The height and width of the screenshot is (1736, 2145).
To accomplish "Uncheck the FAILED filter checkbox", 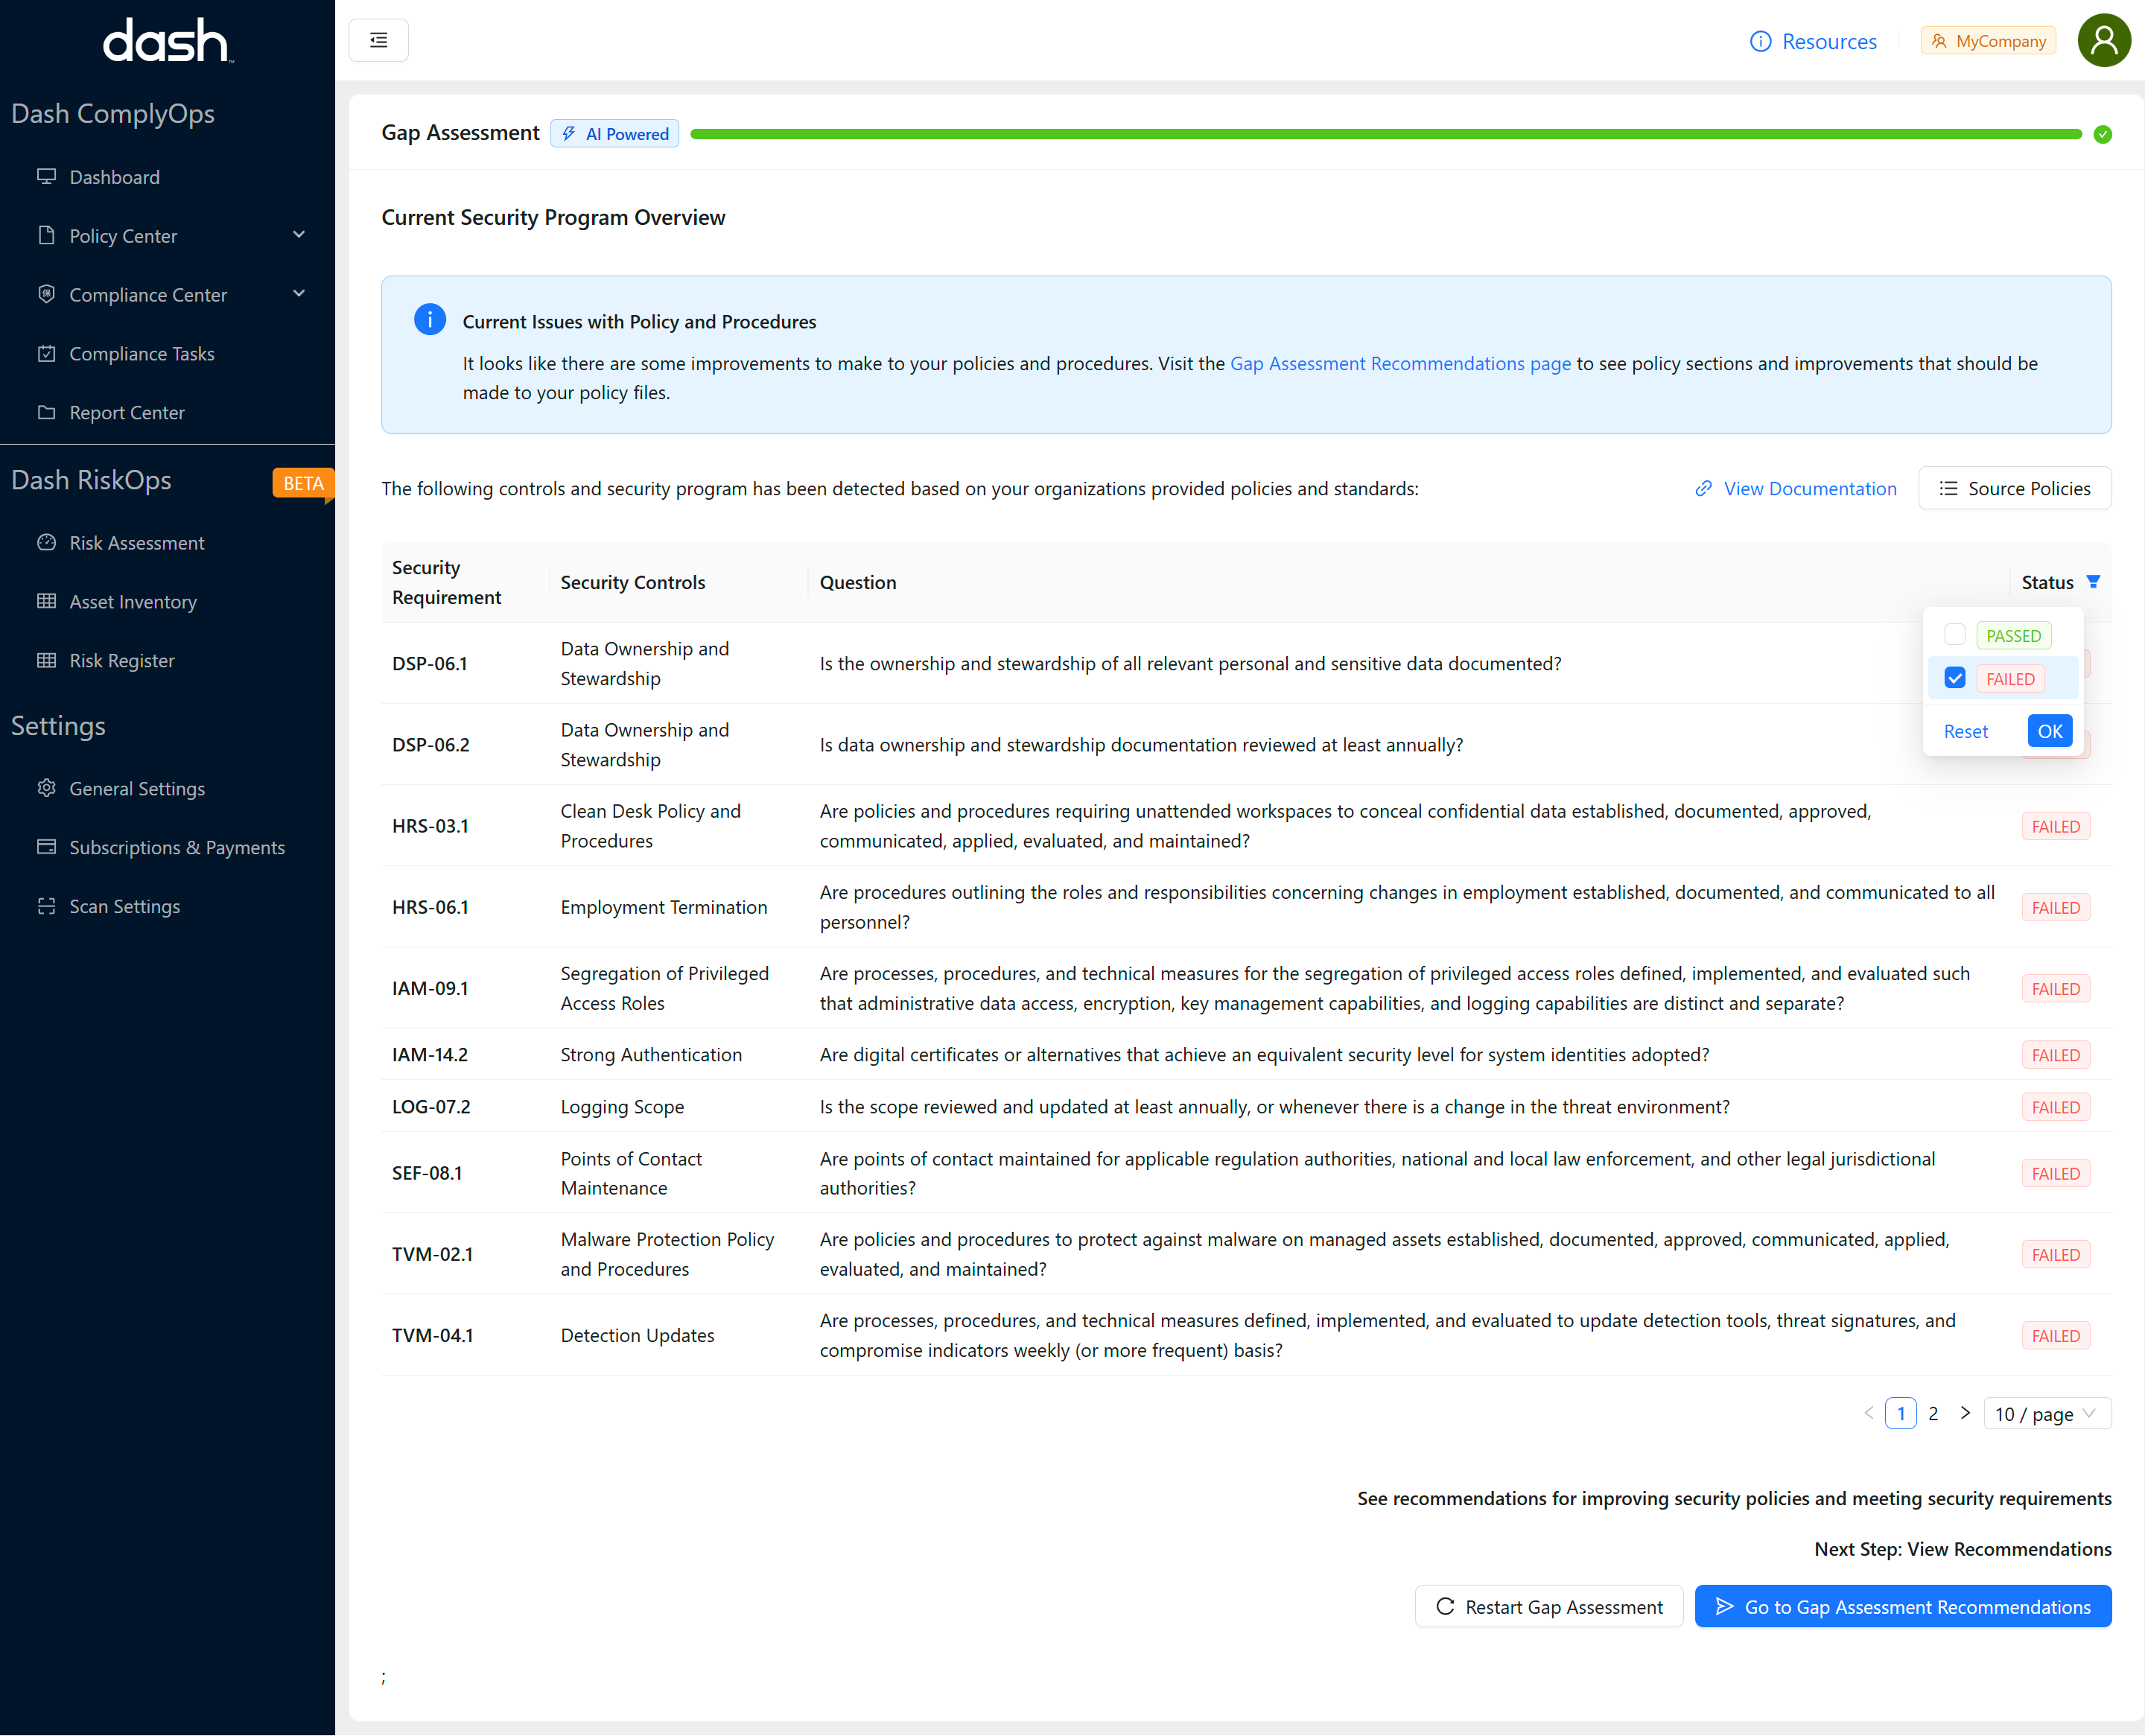I will pos(1954,678).
